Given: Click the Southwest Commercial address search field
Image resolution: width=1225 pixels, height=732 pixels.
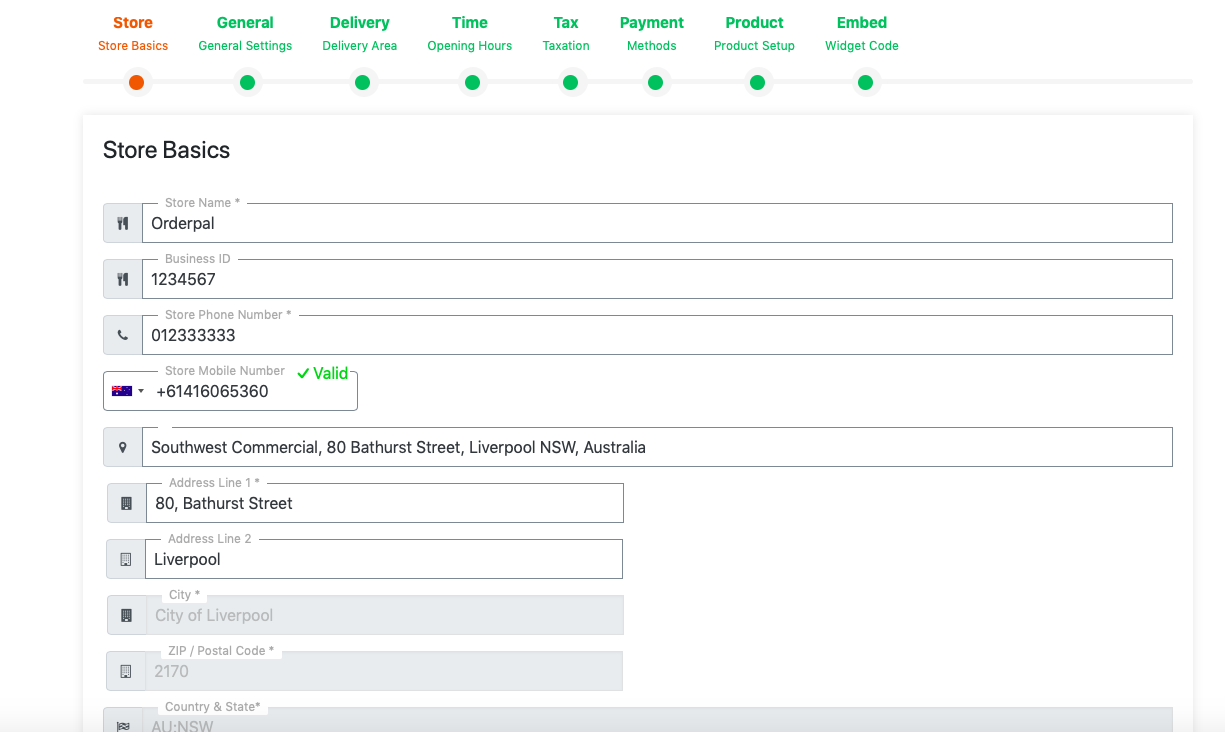Looking at the screenshot, I should pos(658,447).
